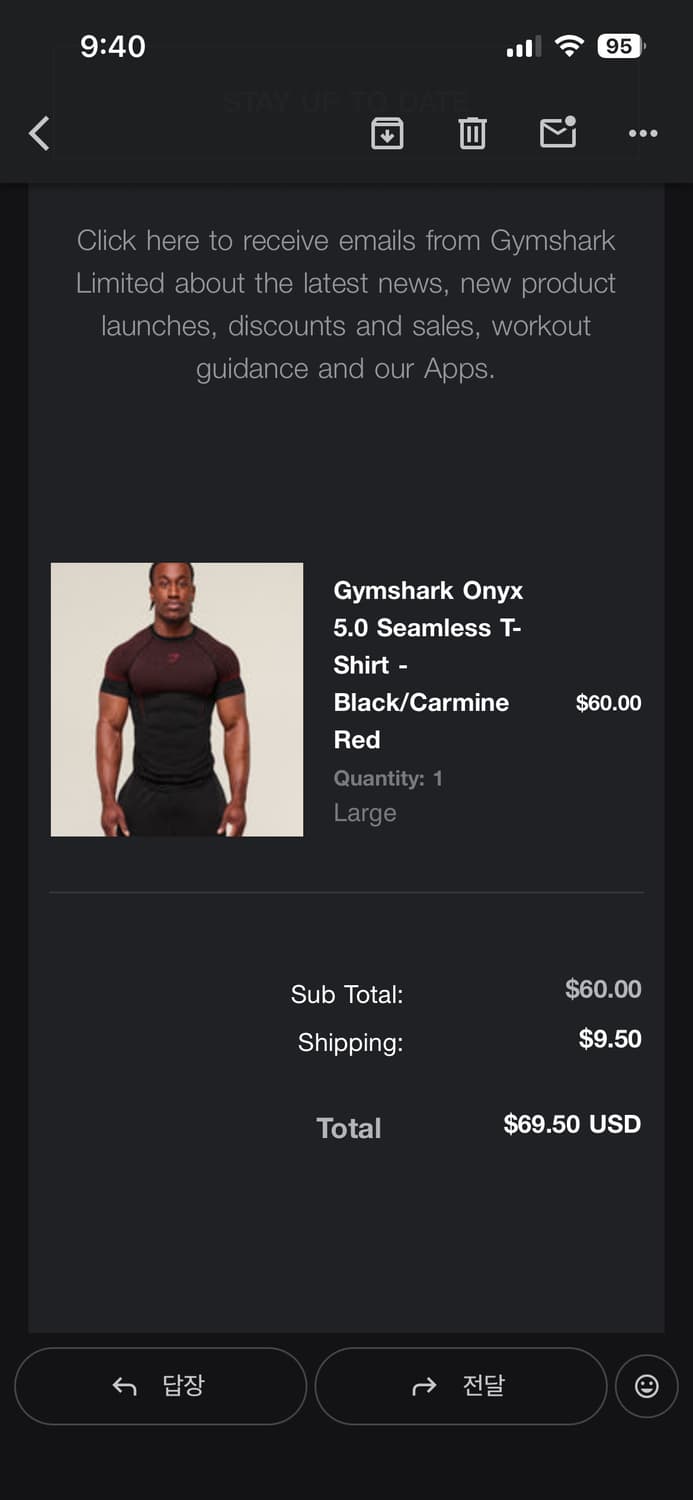
Task: Click the Gymshark email subscription text
Action: click(x=346, y=304)
